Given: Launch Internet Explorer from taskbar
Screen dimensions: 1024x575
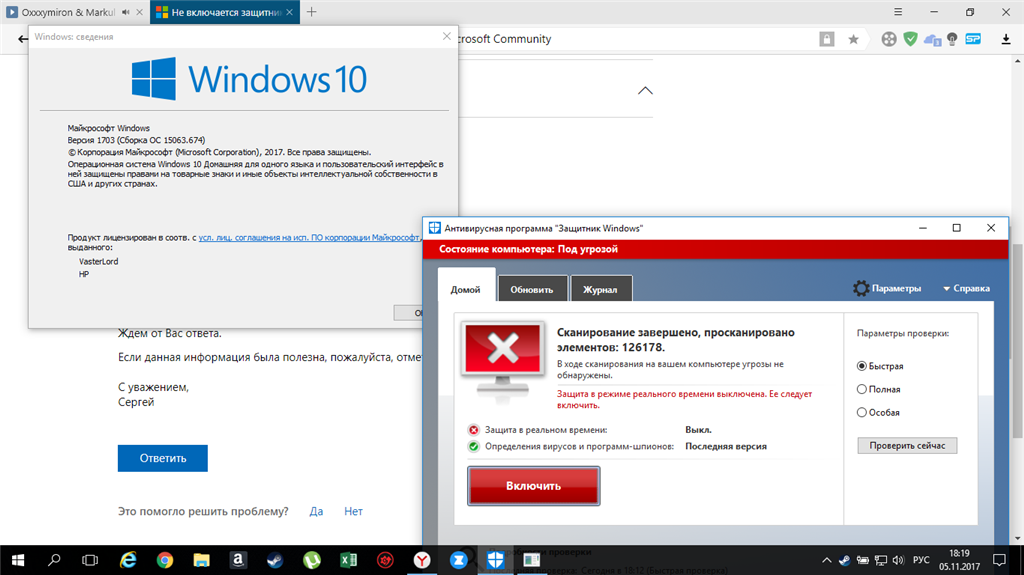Looking at the screenshot, I should click(128, 560).
